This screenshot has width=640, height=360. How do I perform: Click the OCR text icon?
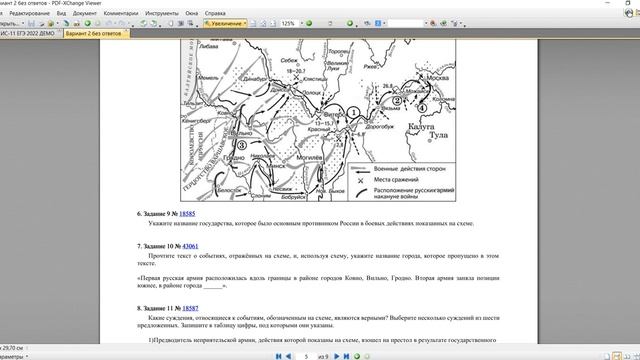[x=76, y=24]
